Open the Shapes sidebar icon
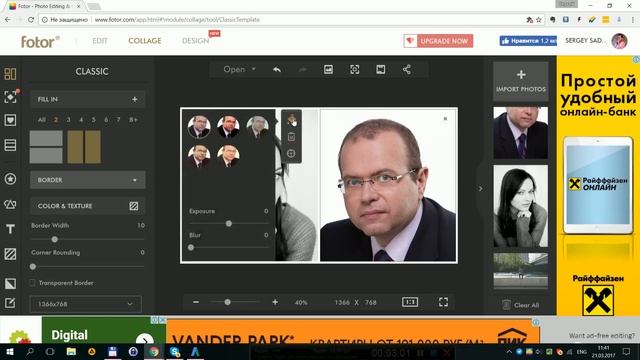Viewport: 640px width, 360px height. point(10,204)
